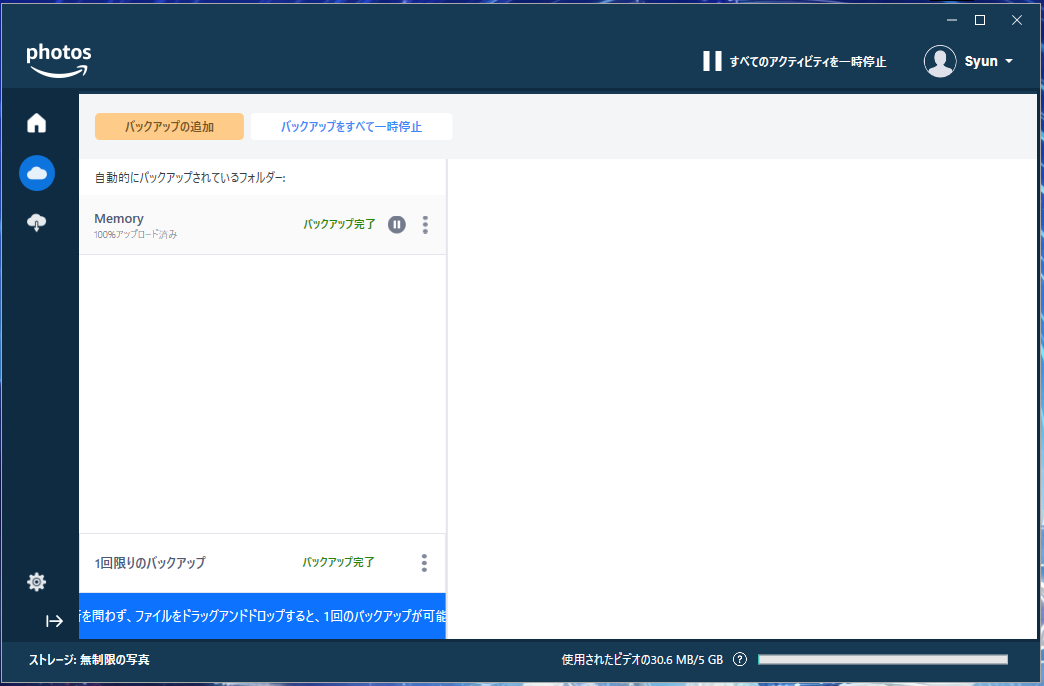Close the Amazon Photos window
The width and height of the screenshot is (1044, 686).
1017,20
